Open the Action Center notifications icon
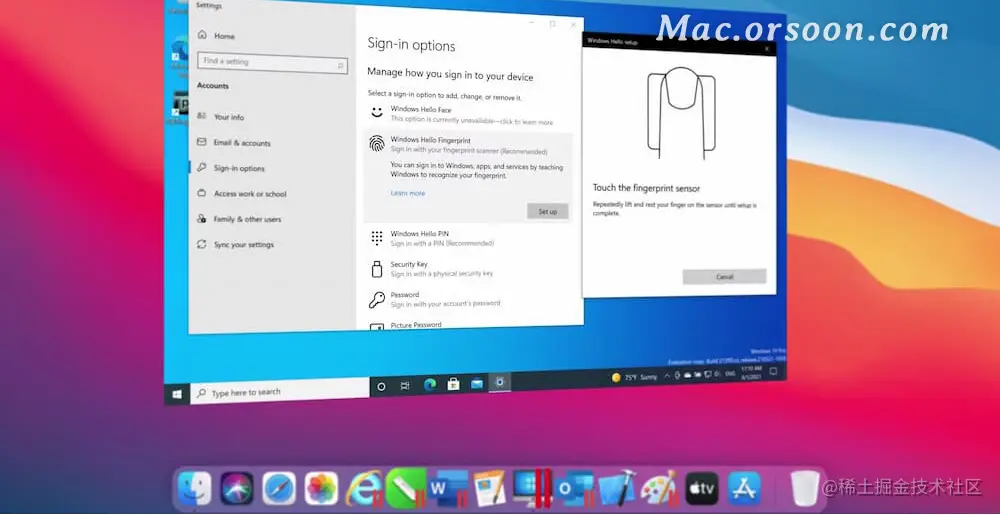The image size is (1000, 515). point(774,370)
